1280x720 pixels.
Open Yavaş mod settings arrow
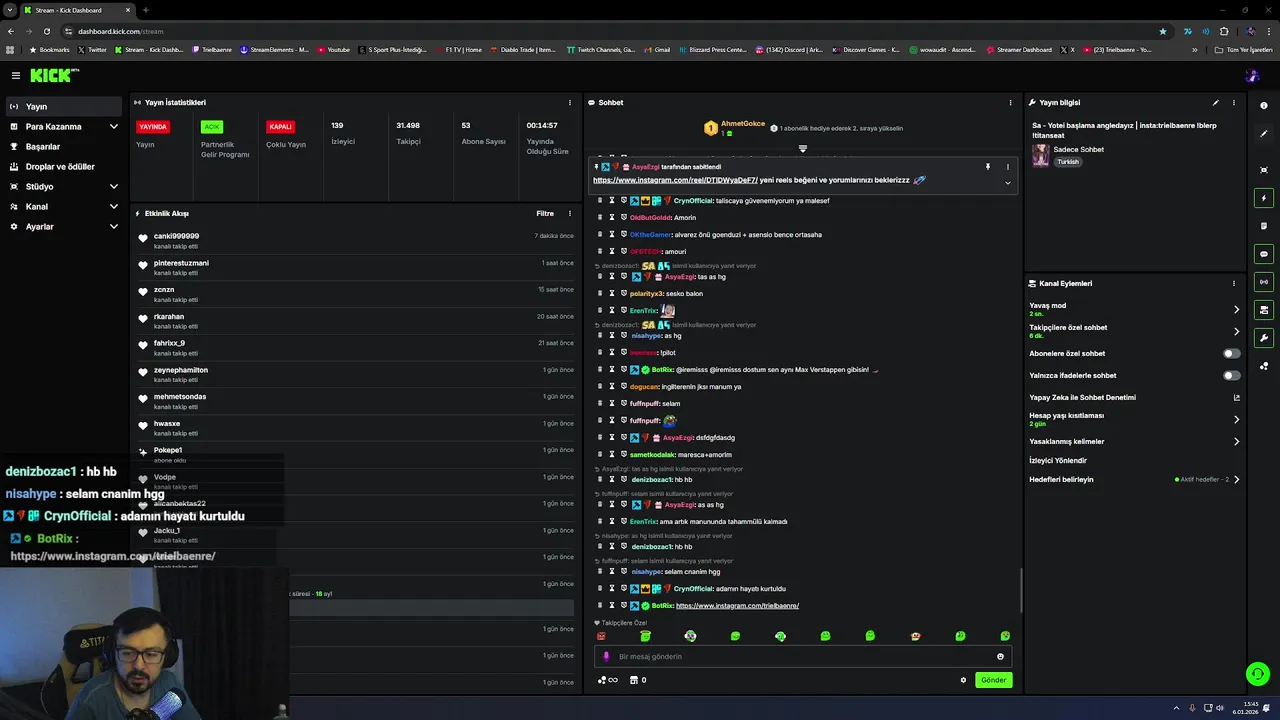(1237, 309)
